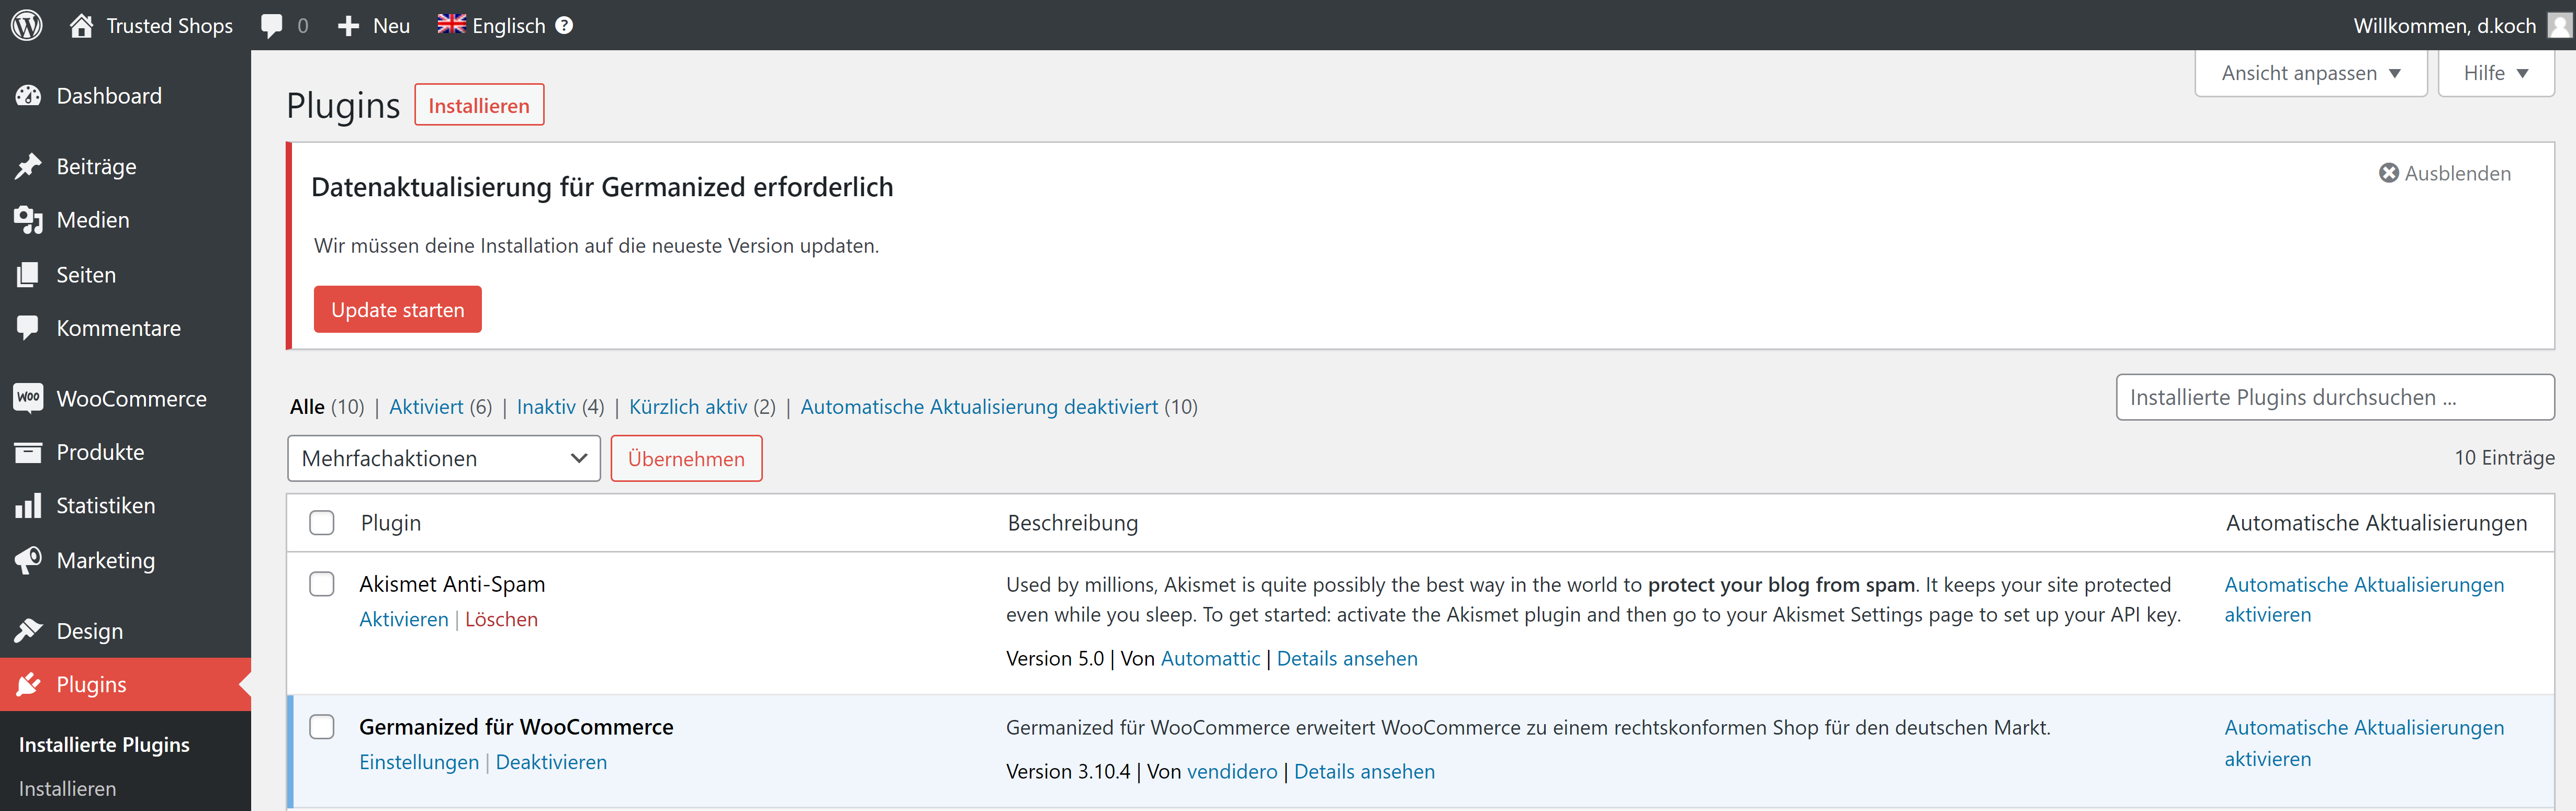Open Installierte Plugins submenu item
Image resolution: width=2576 pixels, height=811 pixels.
point(104,744)
